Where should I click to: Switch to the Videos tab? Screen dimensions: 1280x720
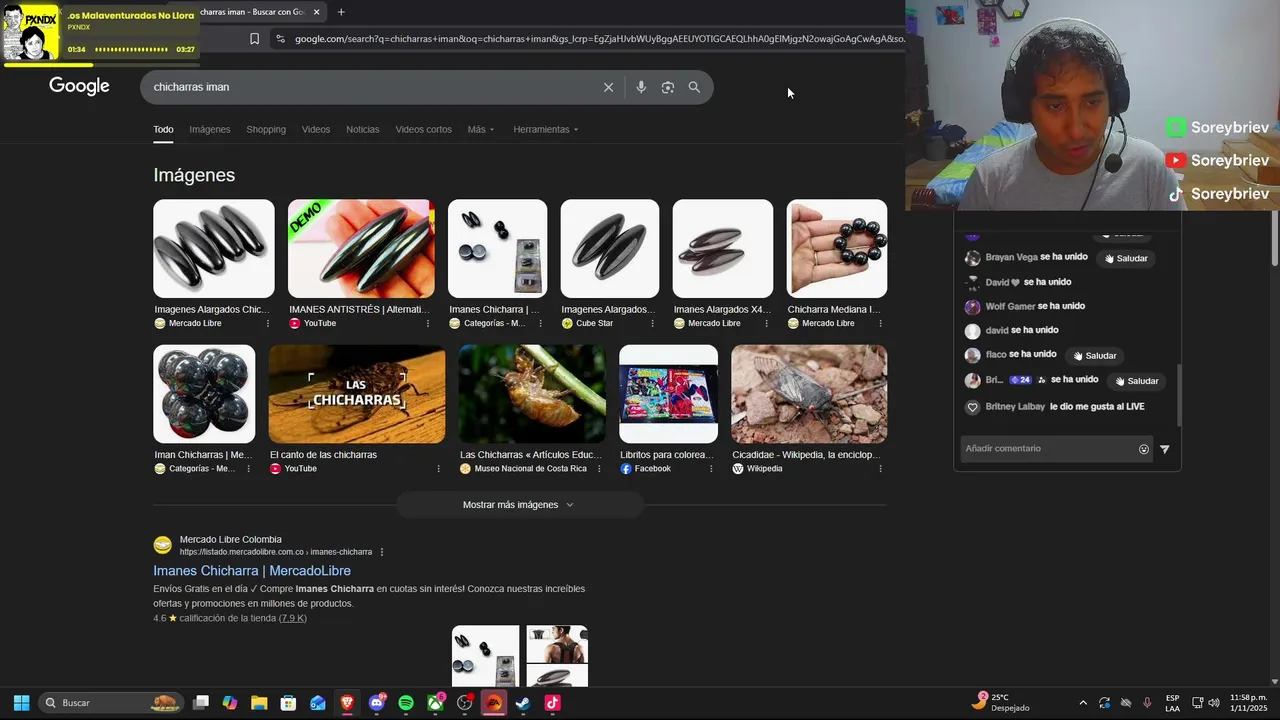click(x=316, y=129)
